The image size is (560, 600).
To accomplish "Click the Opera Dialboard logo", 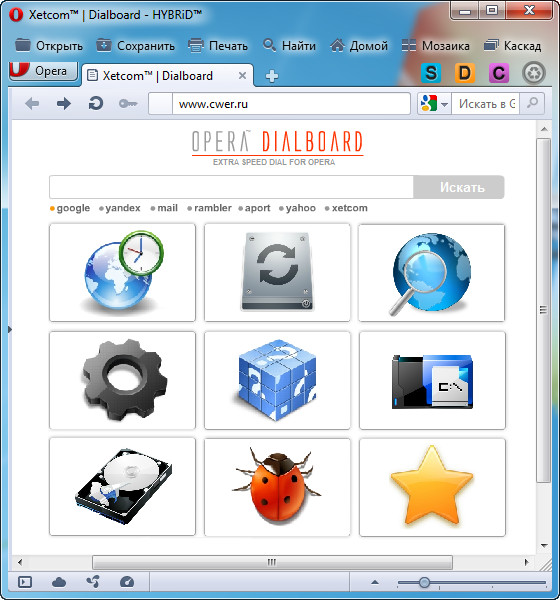I will click(x=277, y=148).
